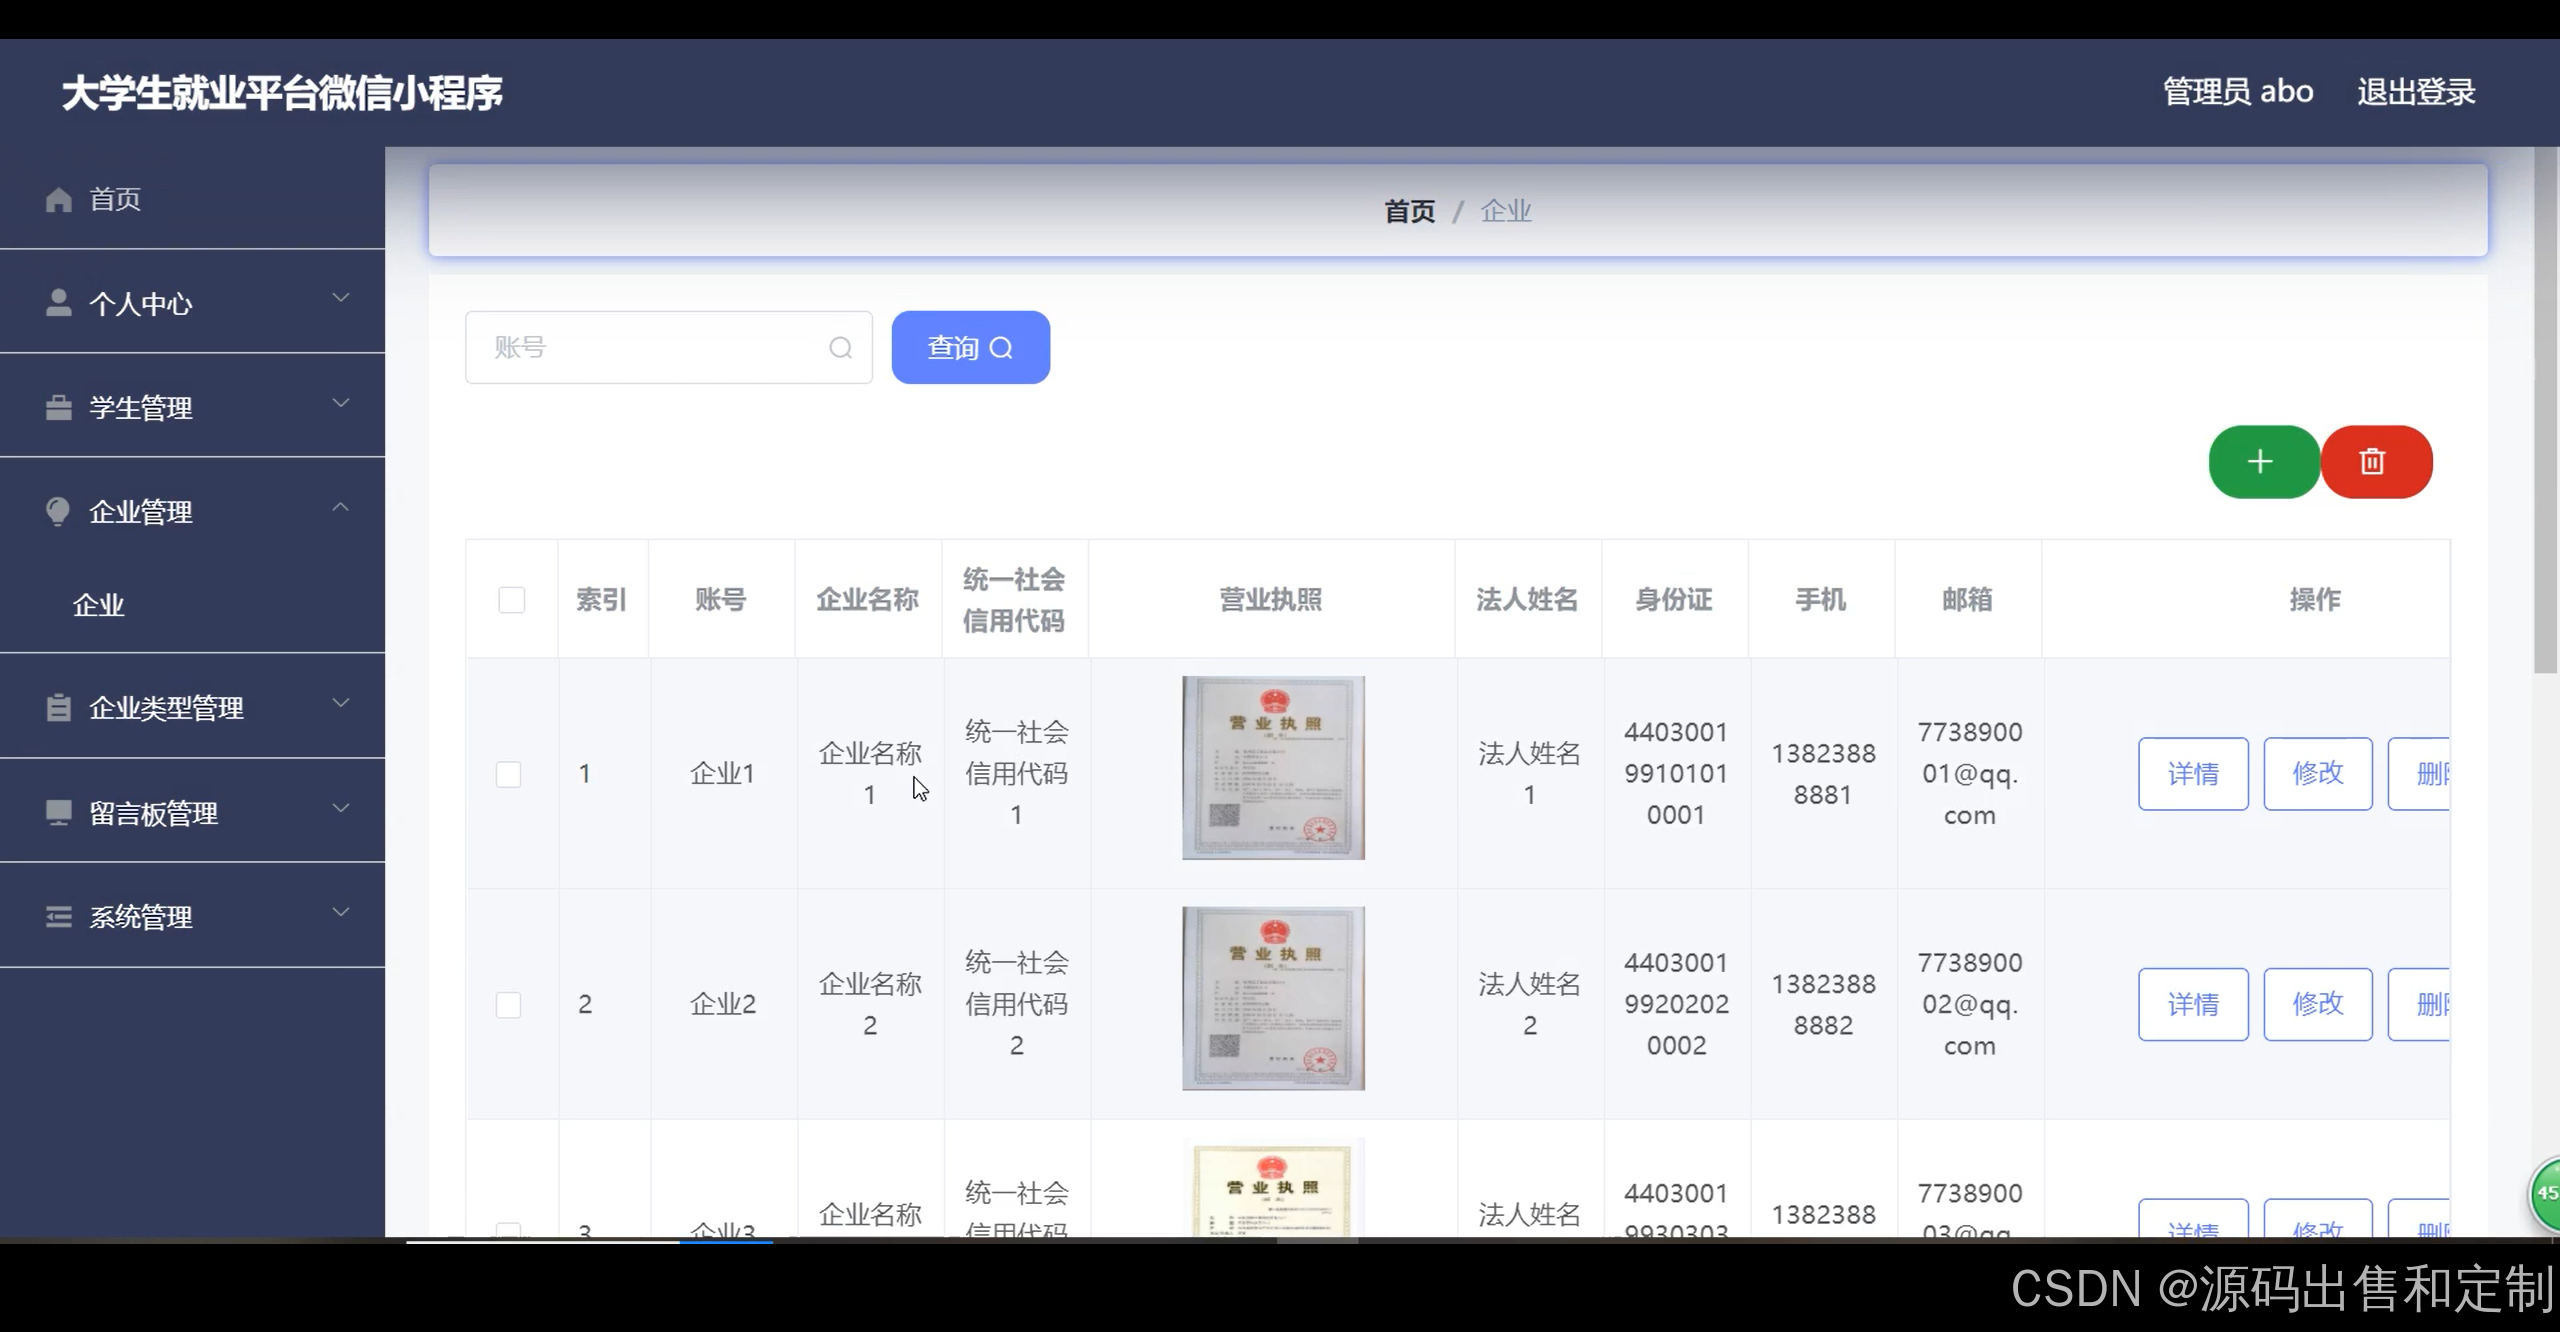
Task: Expand the 个人中心 menu chevron
Action: coord(341,297)
